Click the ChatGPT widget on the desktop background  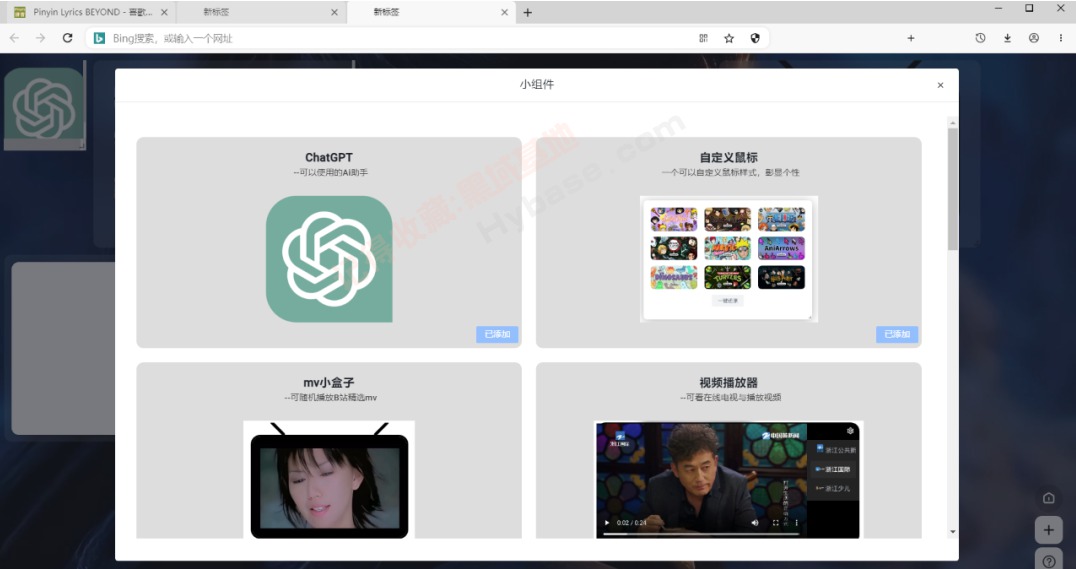point(44,108)
